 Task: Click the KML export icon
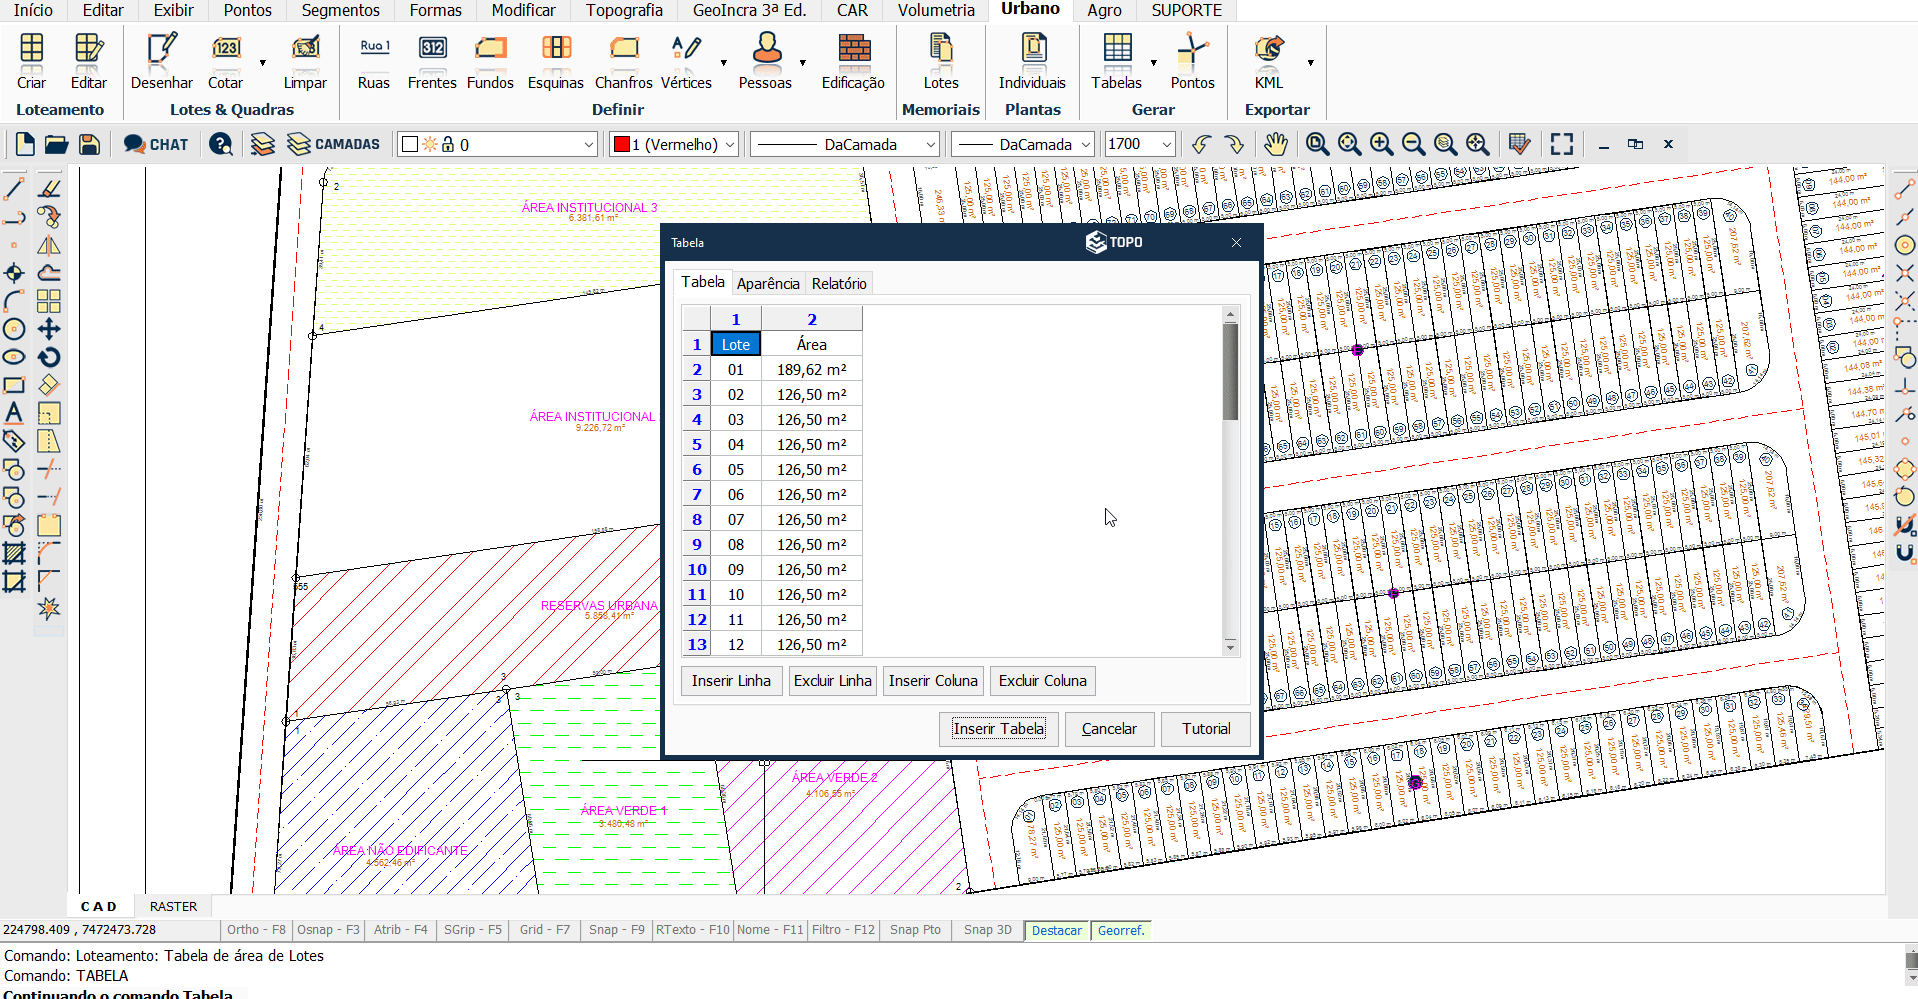point(1268,61)
